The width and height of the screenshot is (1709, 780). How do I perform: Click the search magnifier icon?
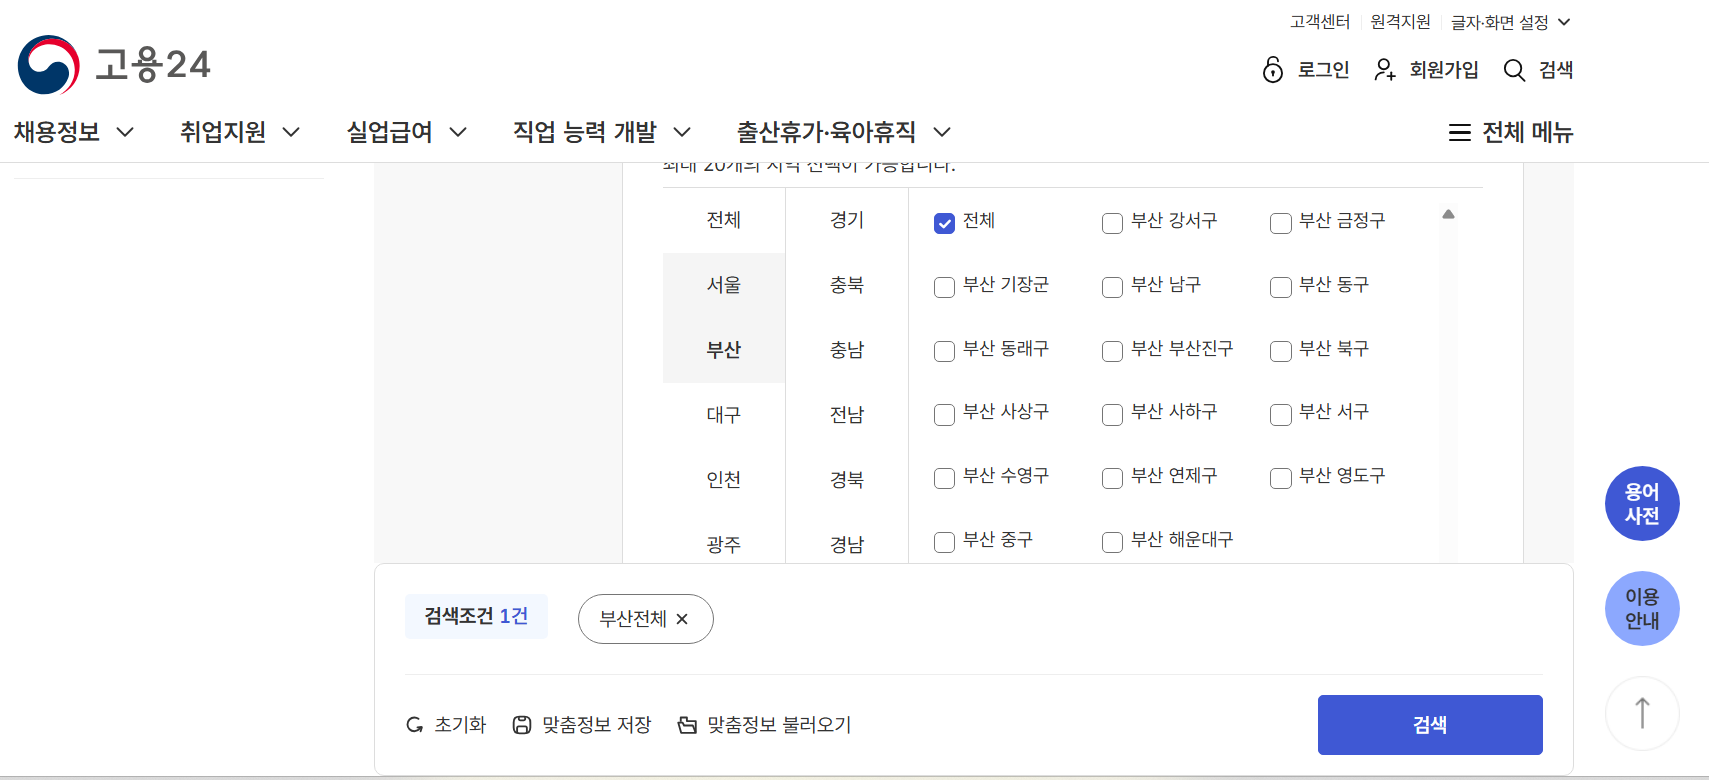(x=1514, y=70)
